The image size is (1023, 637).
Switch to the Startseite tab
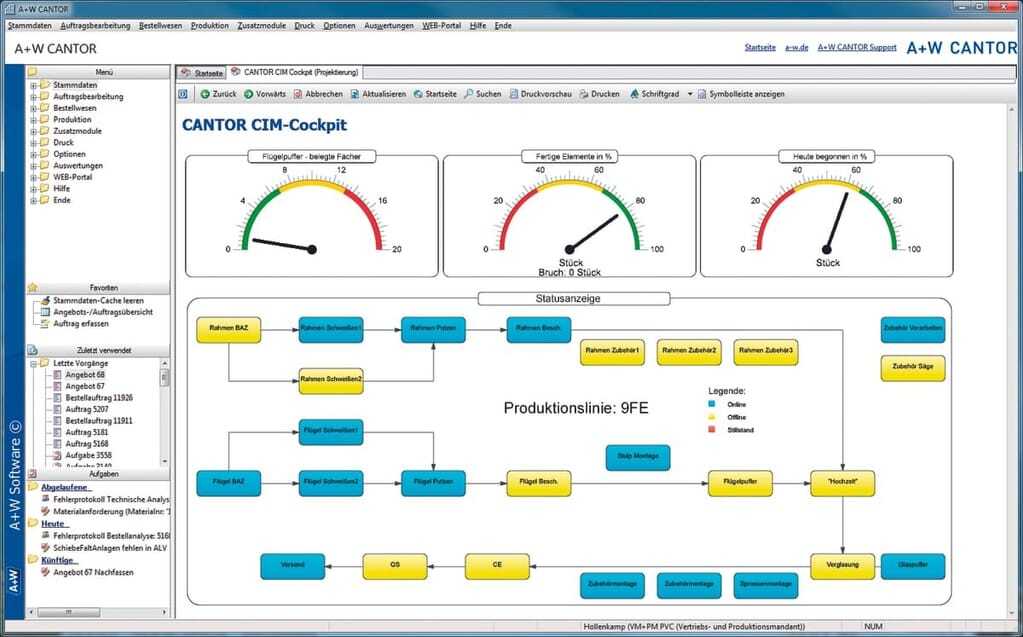tap(202, 73)
